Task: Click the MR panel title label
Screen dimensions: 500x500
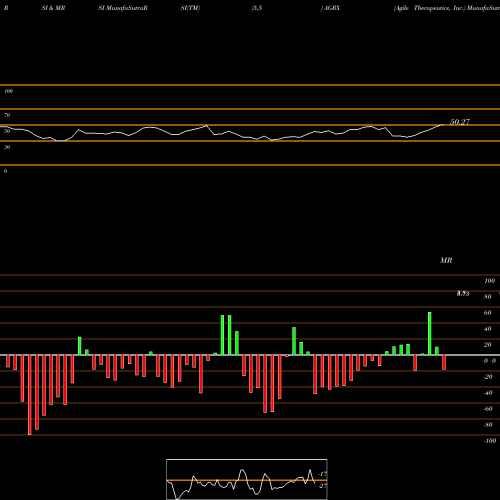Action: point(446,260)
